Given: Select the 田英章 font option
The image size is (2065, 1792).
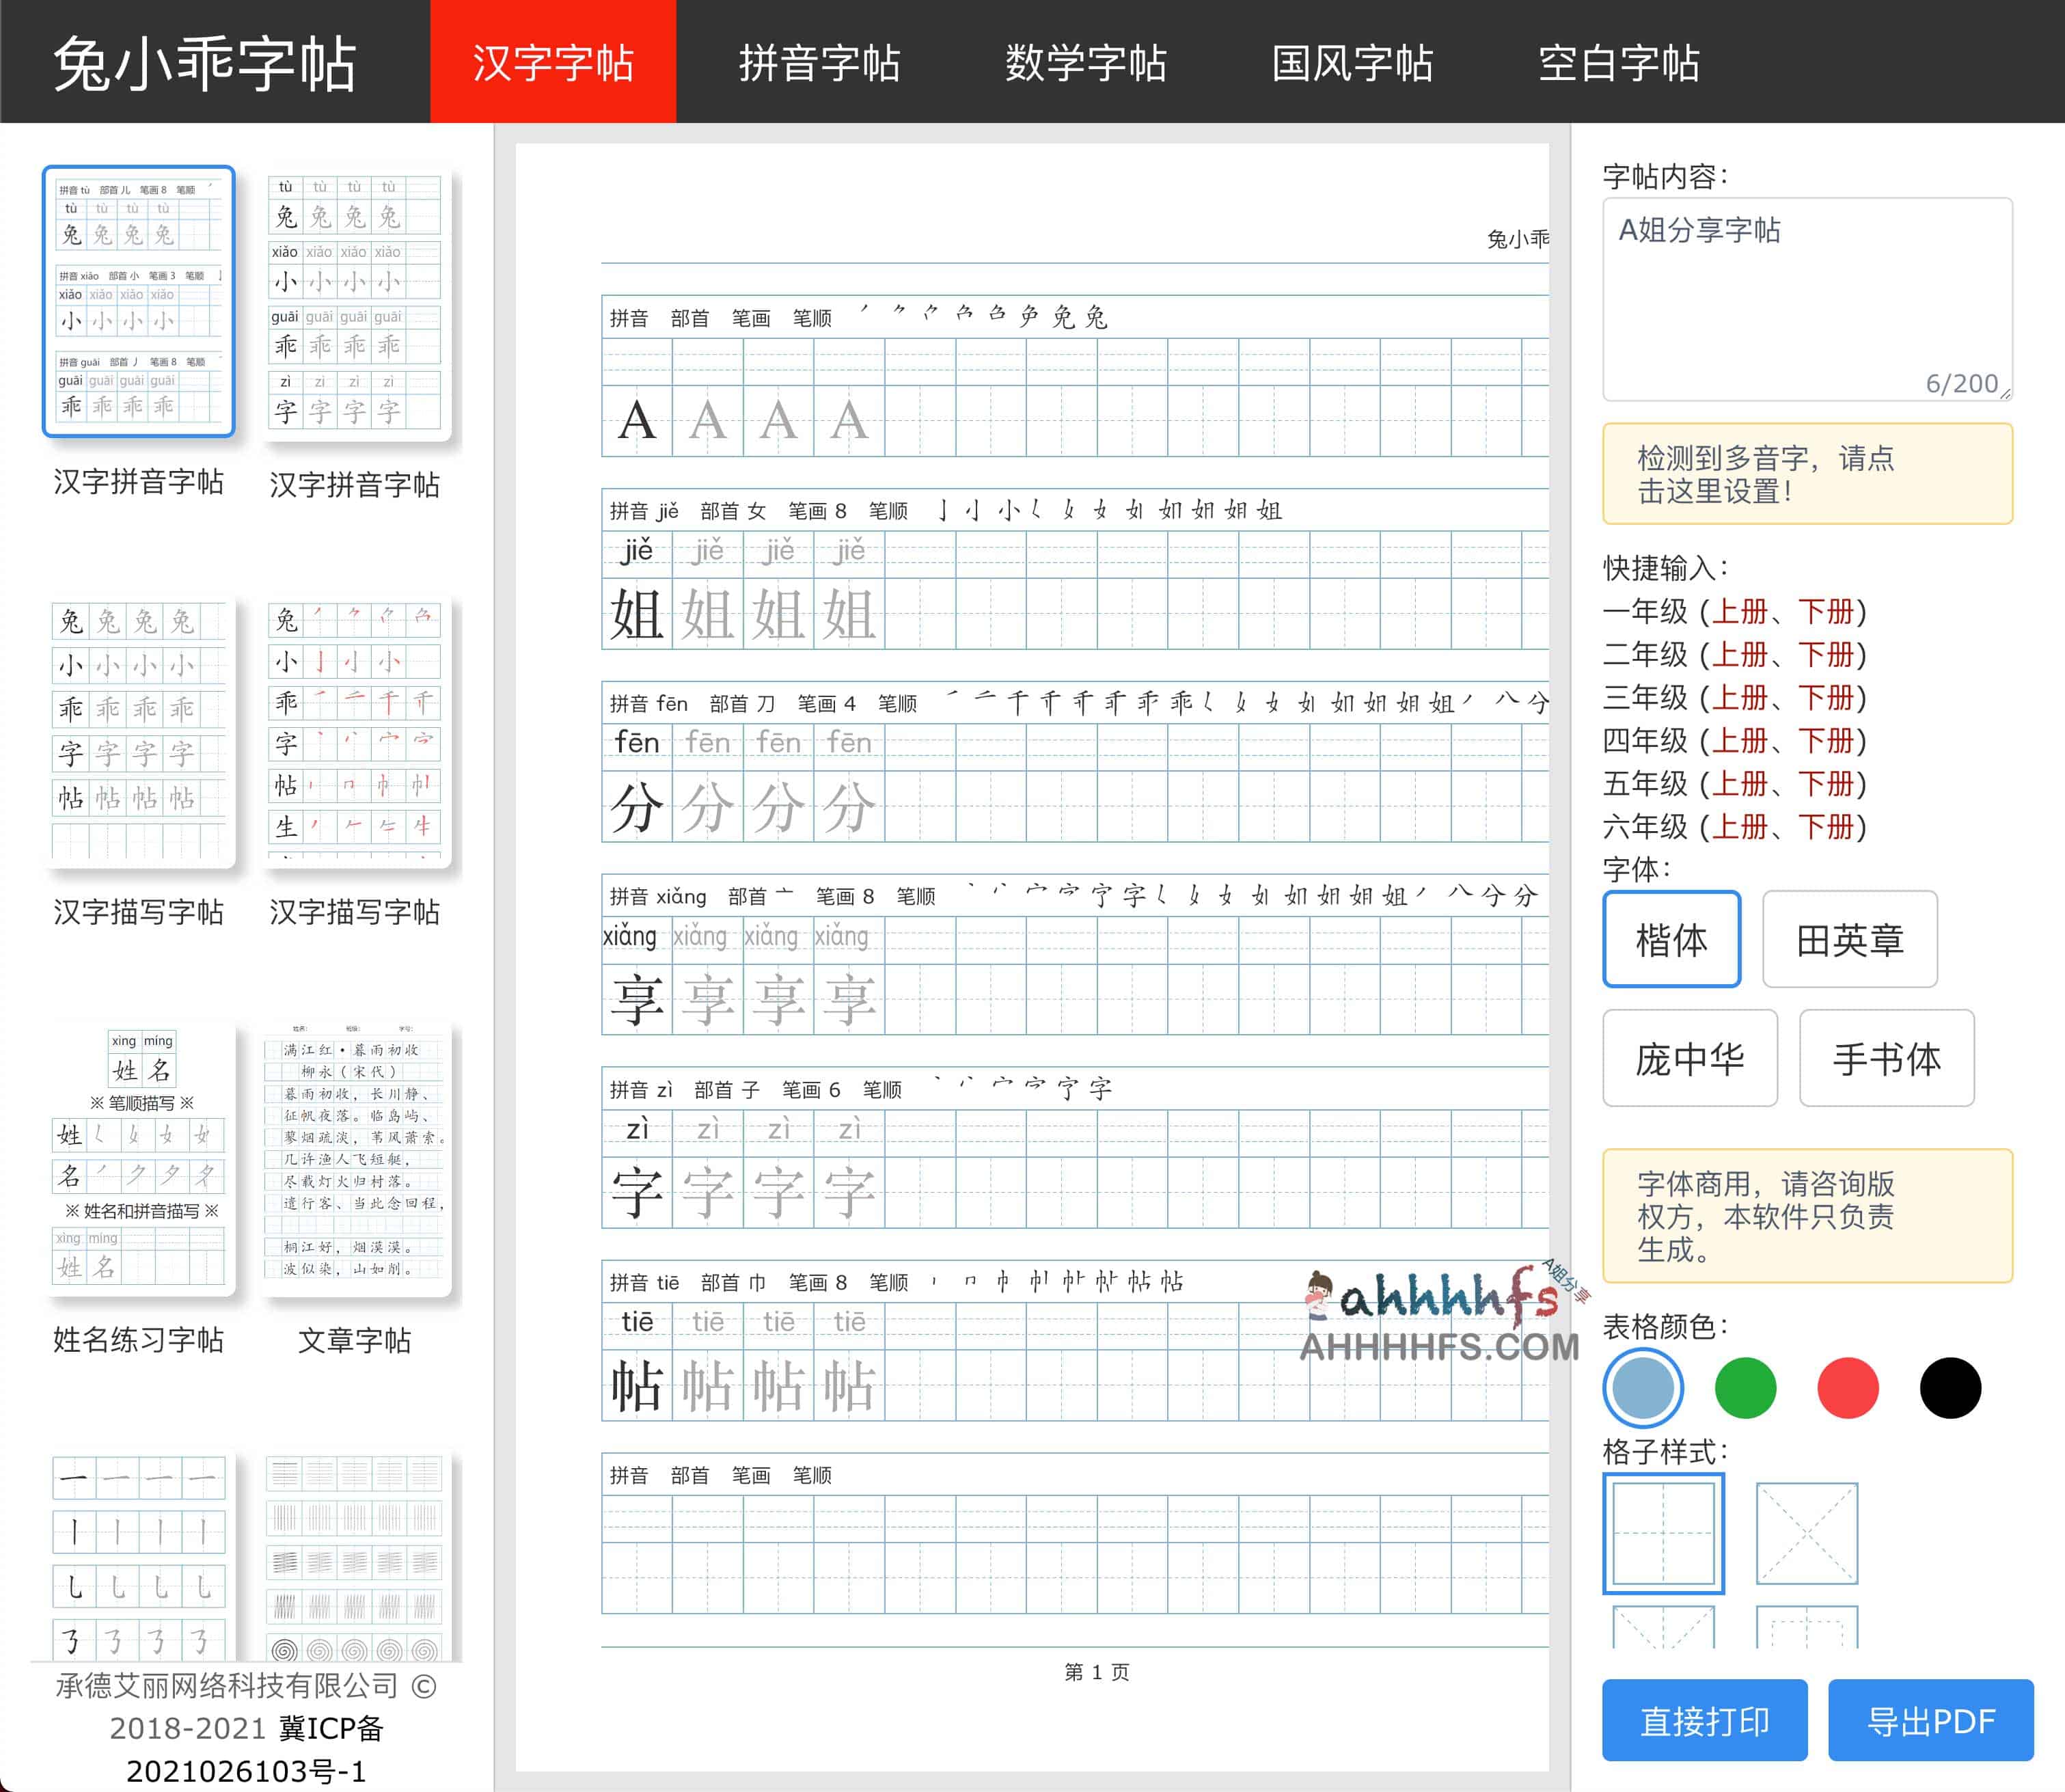Looking at the screenshot, I should (x=1849, y=939).
